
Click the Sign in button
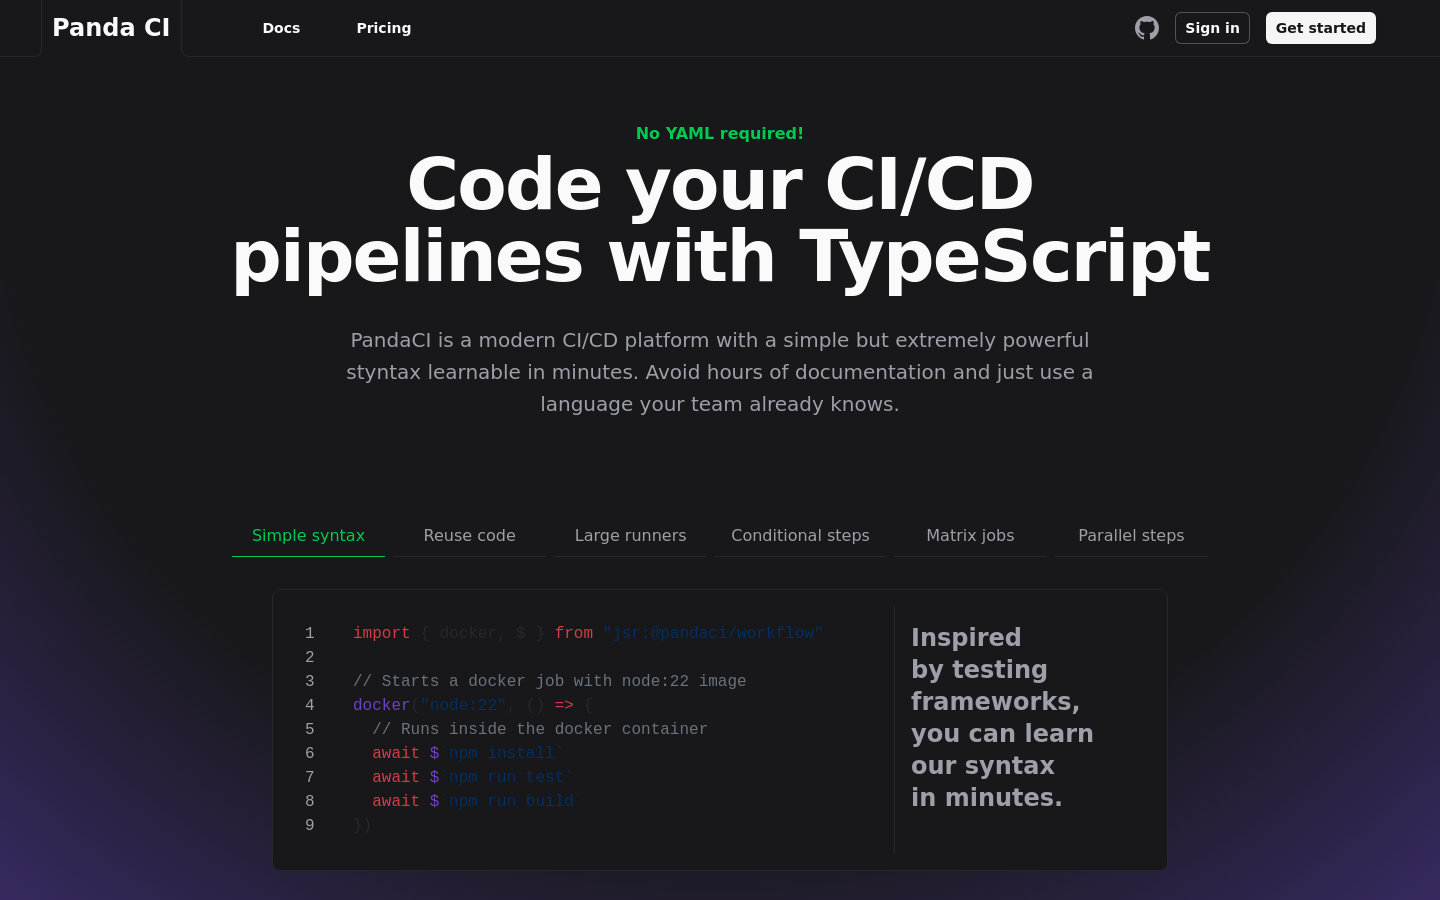(x=1212, y=28)
